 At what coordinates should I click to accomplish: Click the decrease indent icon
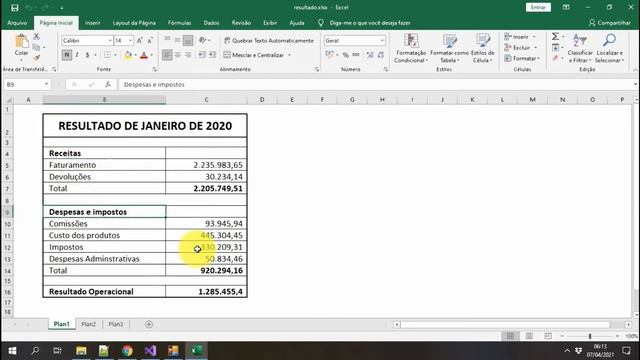pos(202,55)
